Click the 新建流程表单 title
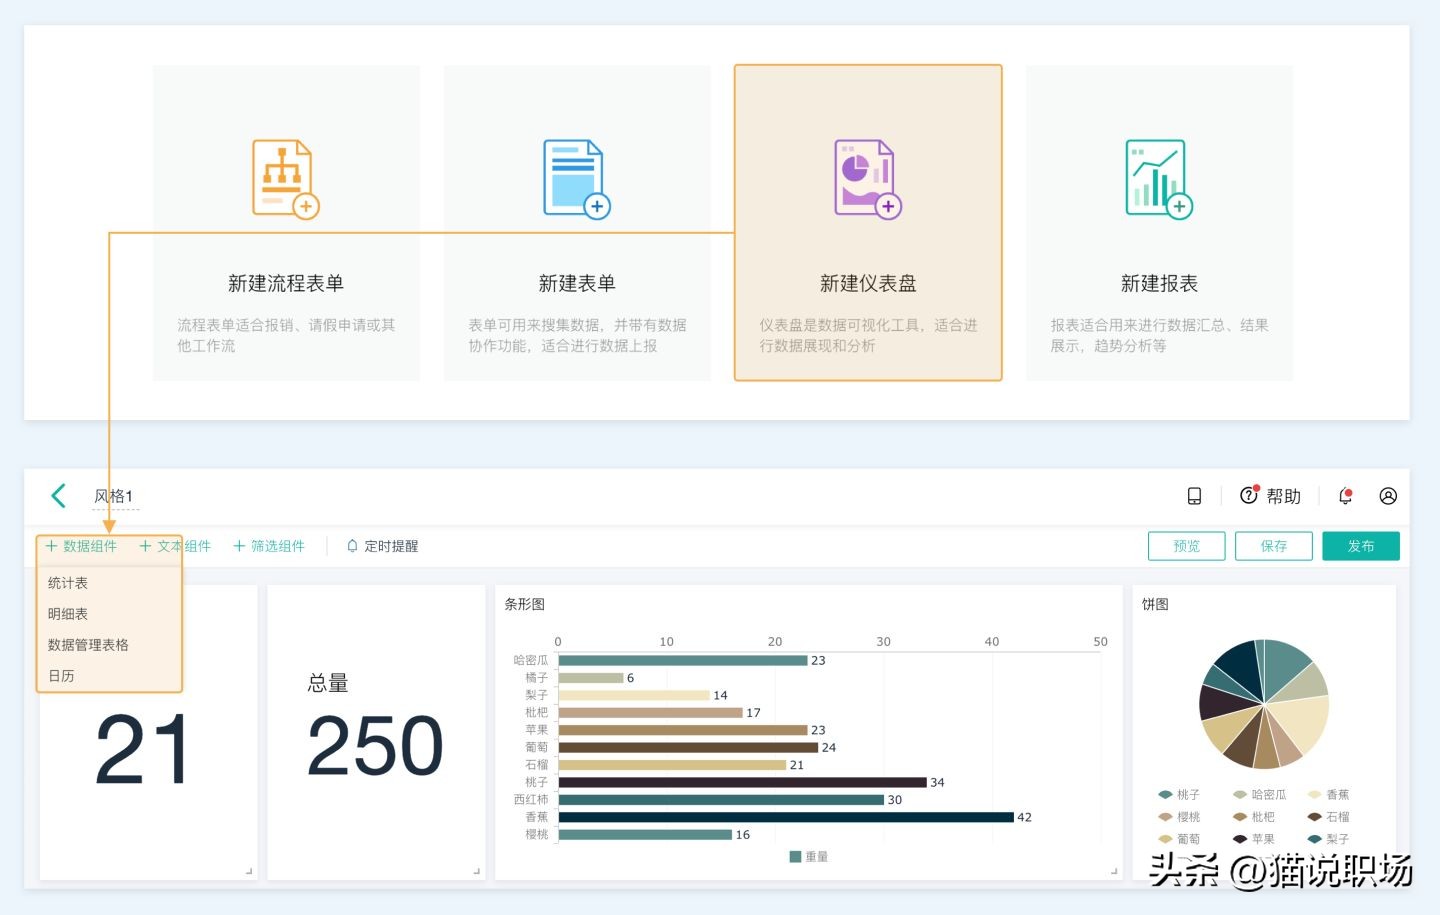The width and height of the screenshot is (1440, 915). pos(286,284)
